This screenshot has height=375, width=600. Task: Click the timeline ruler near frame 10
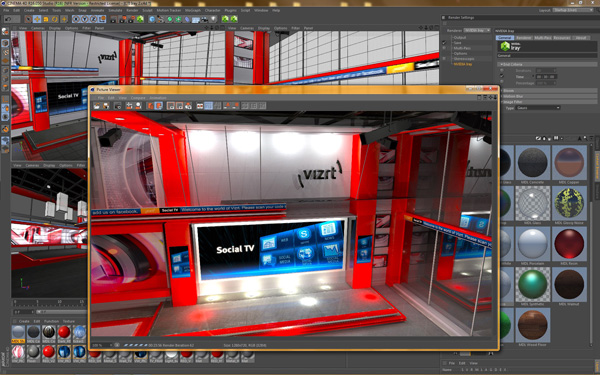tap(59, 302)
